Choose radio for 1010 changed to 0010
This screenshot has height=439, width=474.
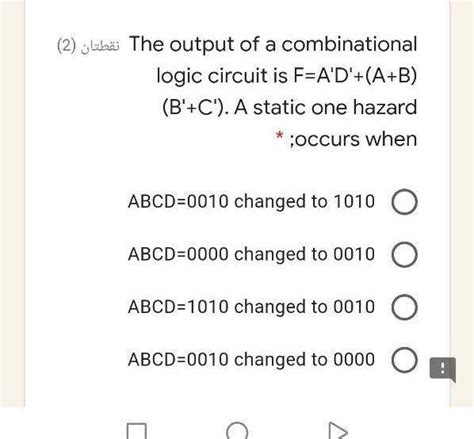404,307
